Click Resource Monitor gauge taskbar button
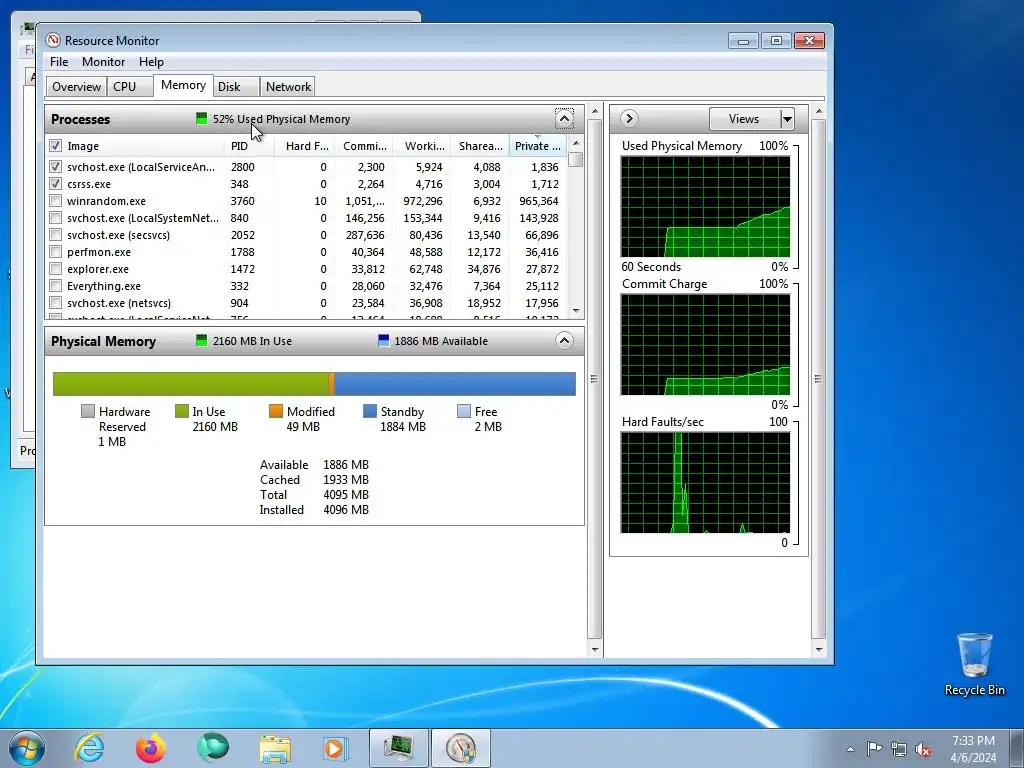1024x768 pixels. [461, 748]
